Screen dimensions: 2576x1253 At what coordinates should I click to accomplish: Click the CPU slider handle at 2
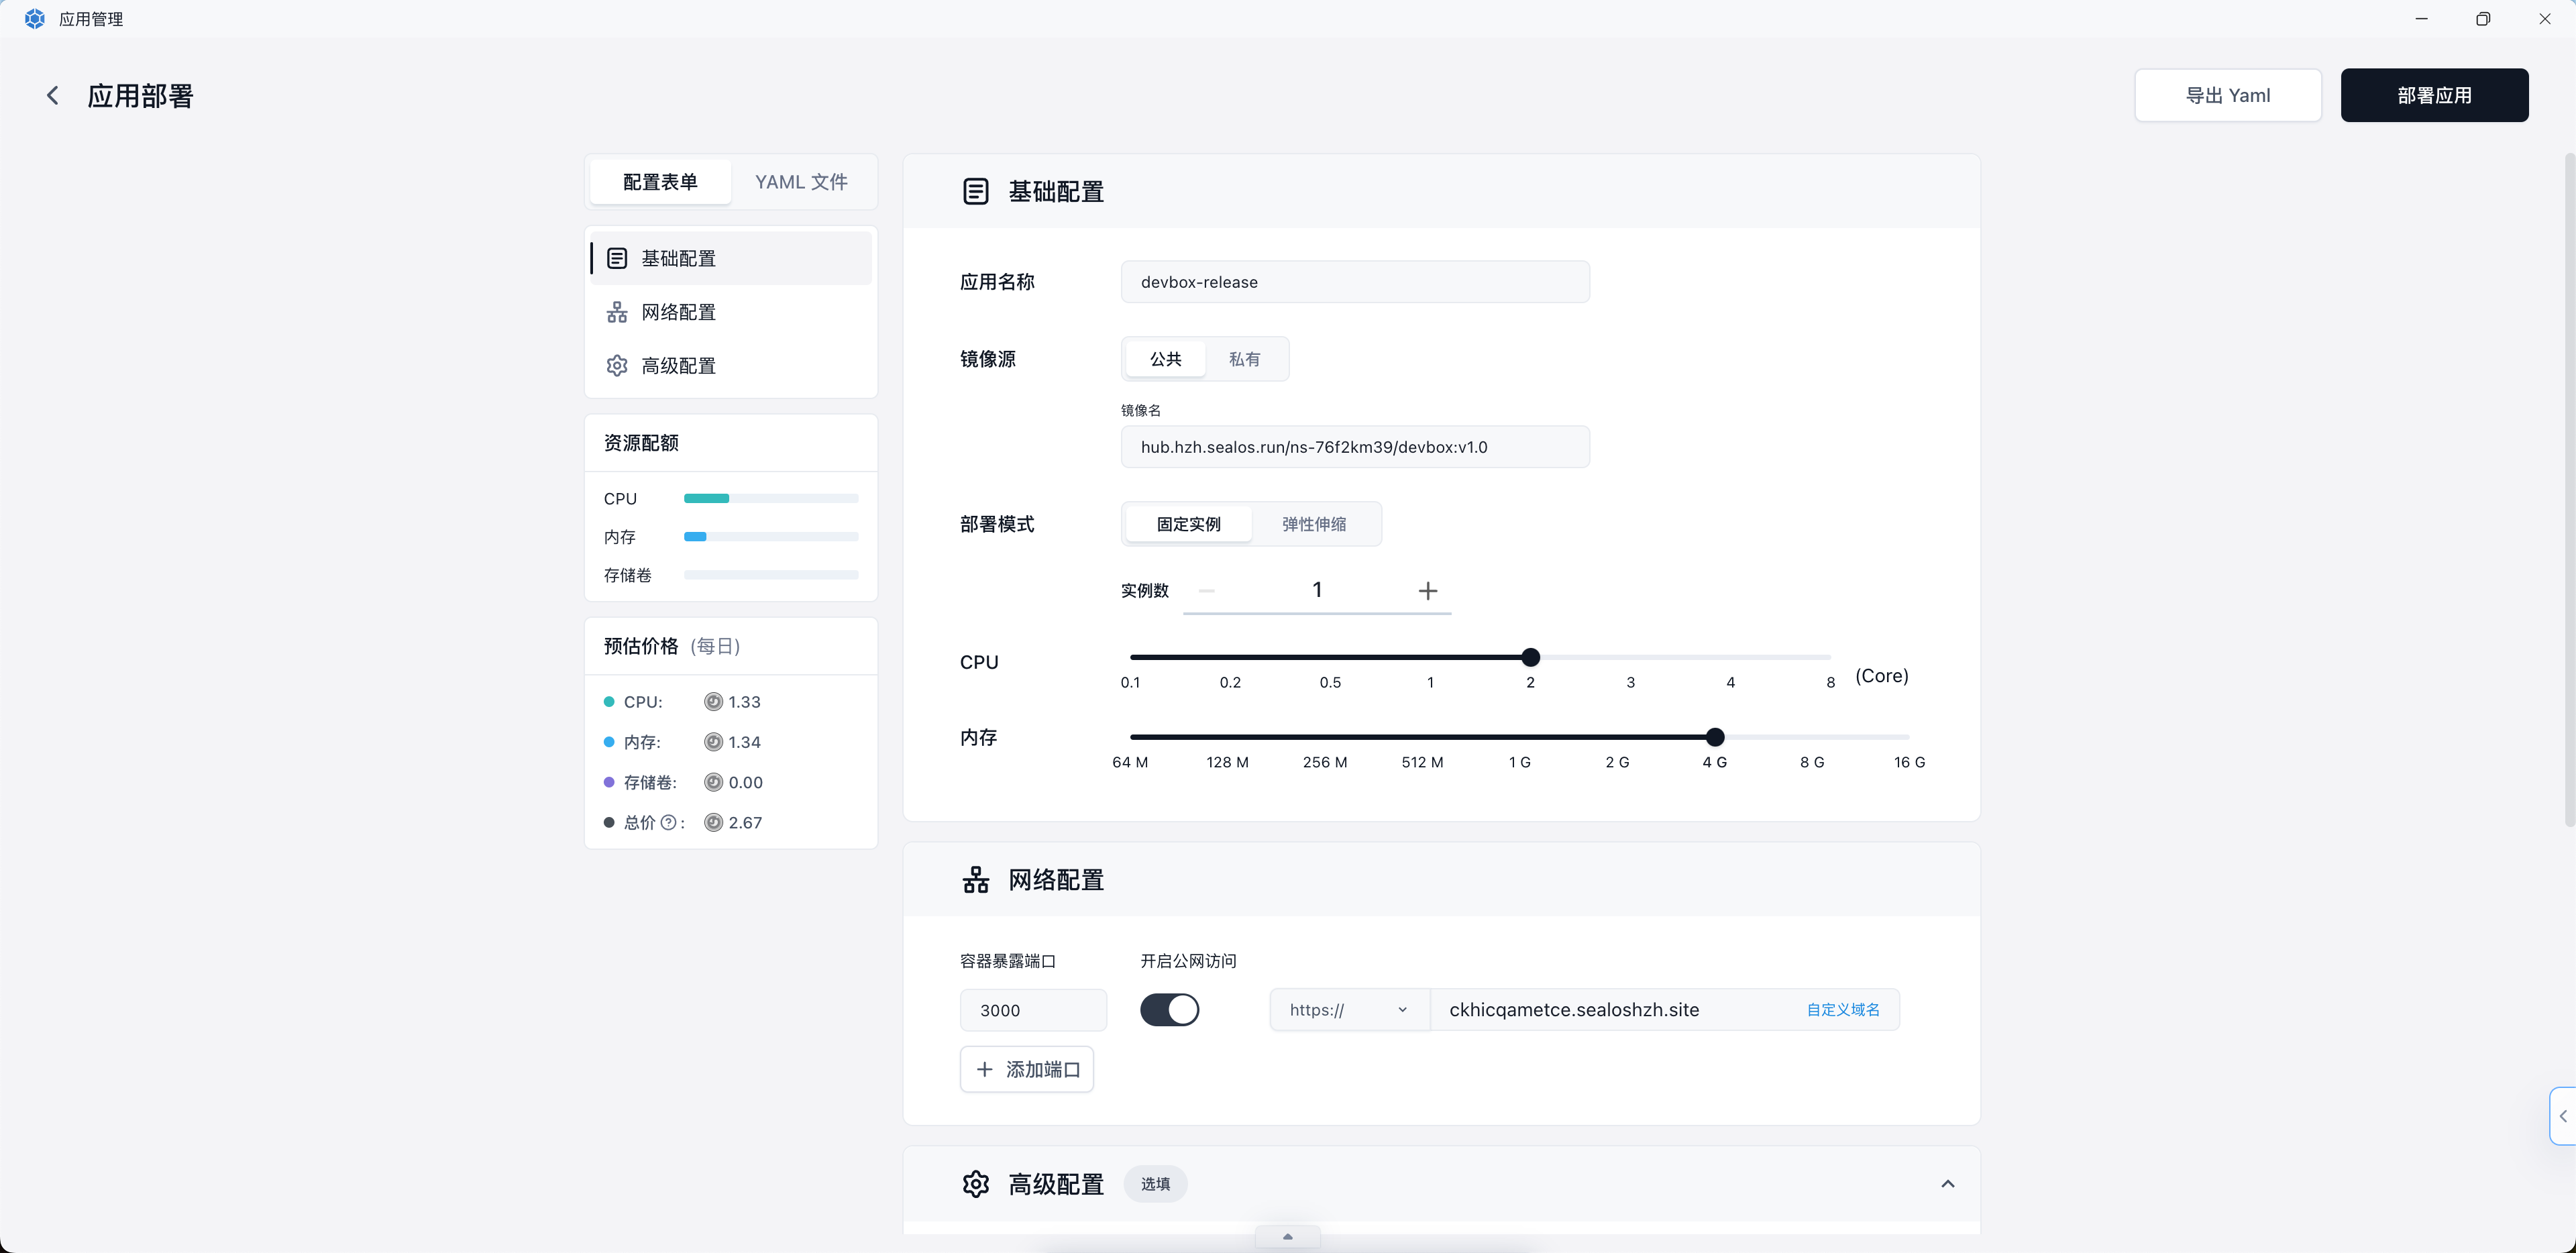coord(1530,657)
